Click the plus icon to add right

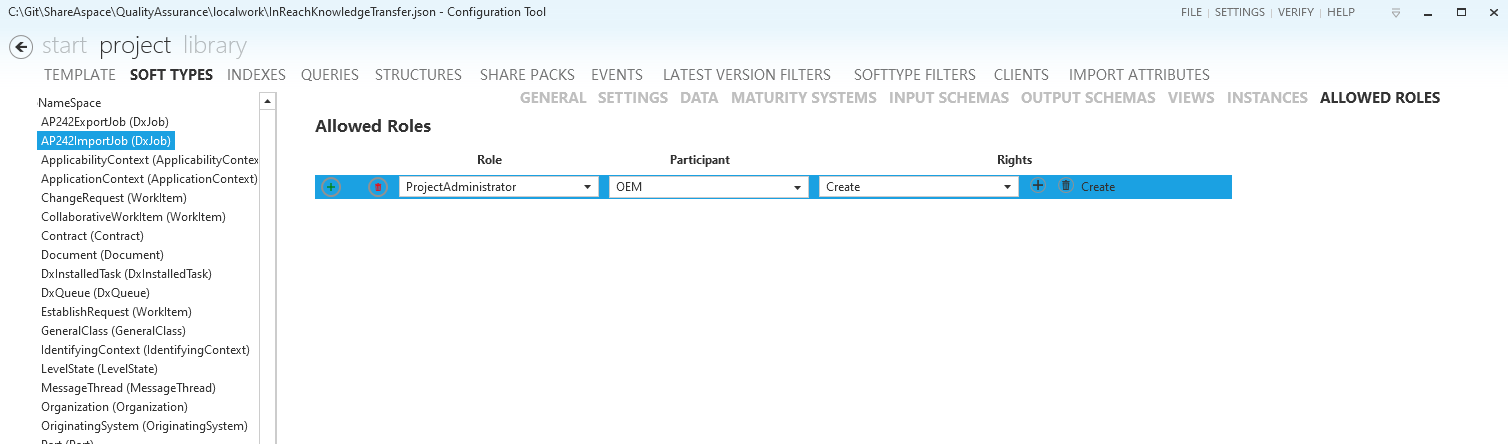click(x=1038, y=186)
